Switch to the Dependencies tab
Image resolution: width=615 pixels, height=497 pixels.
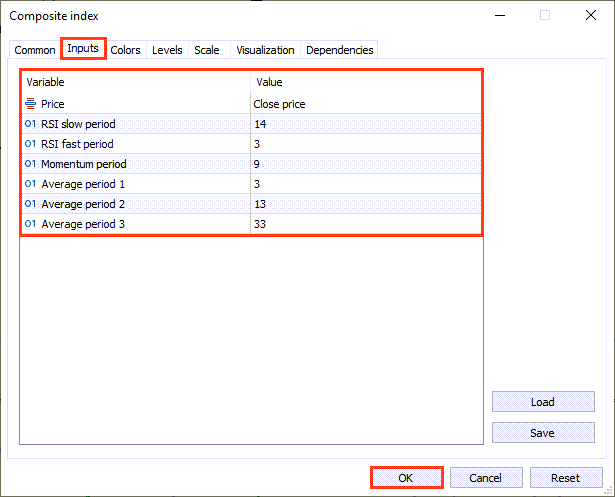click(x=340, y=50)
